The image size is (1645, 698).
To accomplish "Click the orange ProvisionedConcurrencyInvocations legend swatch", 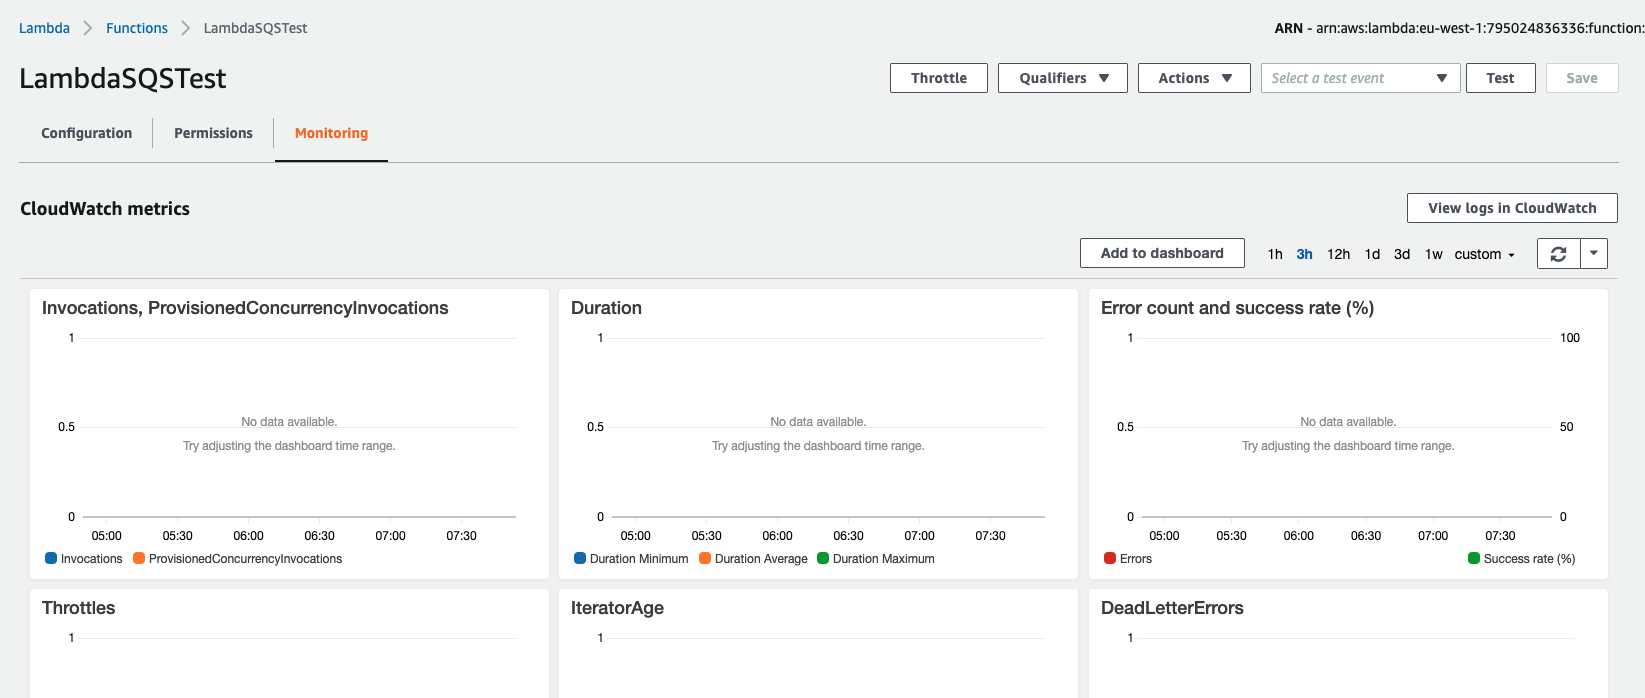I will (139, 558).
